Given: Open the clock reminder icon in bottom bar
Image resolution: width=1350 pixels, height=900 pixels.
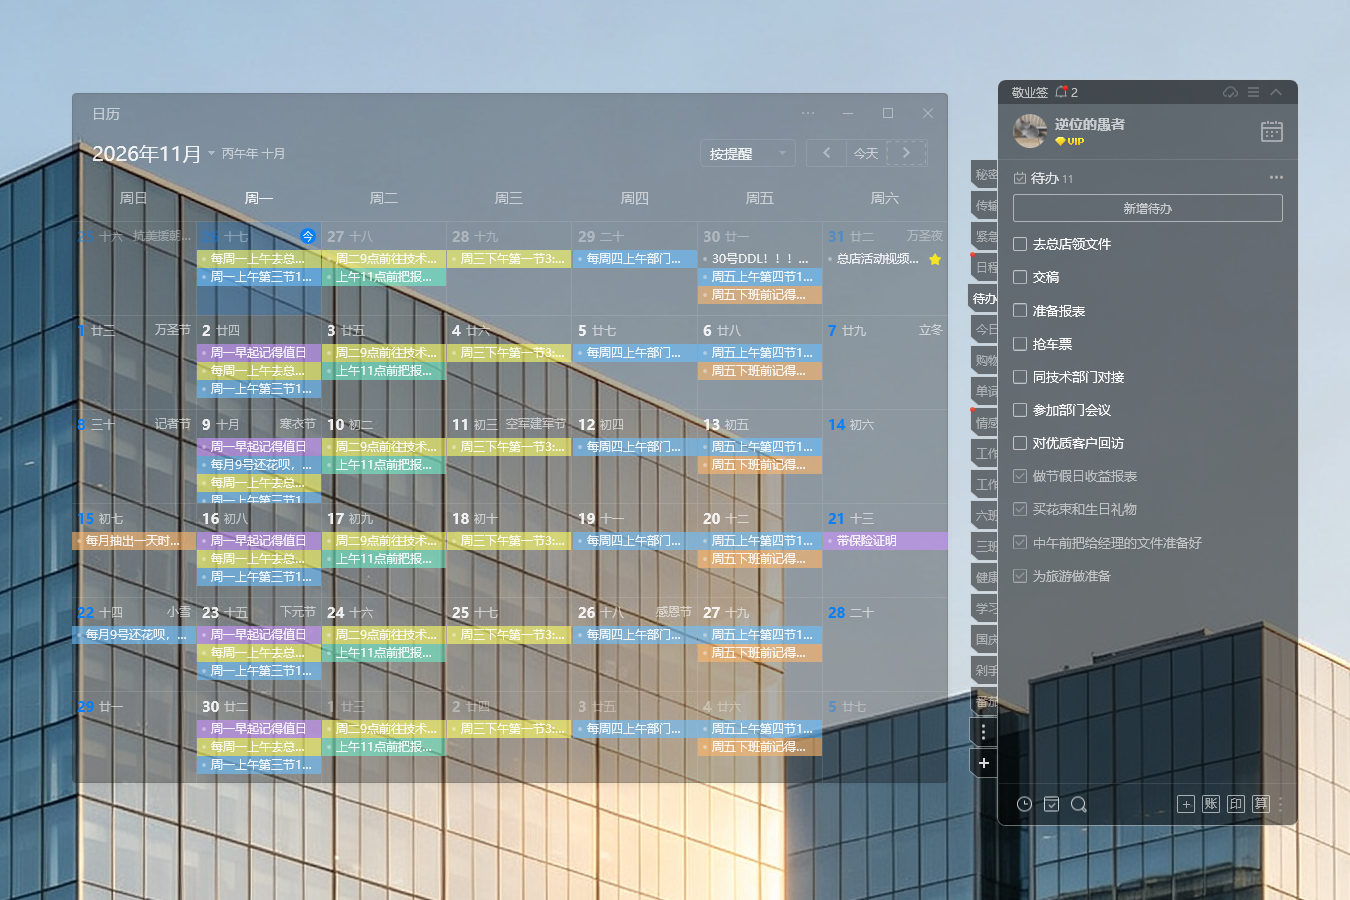Looking at the screenshot, I should [1024, 804].
